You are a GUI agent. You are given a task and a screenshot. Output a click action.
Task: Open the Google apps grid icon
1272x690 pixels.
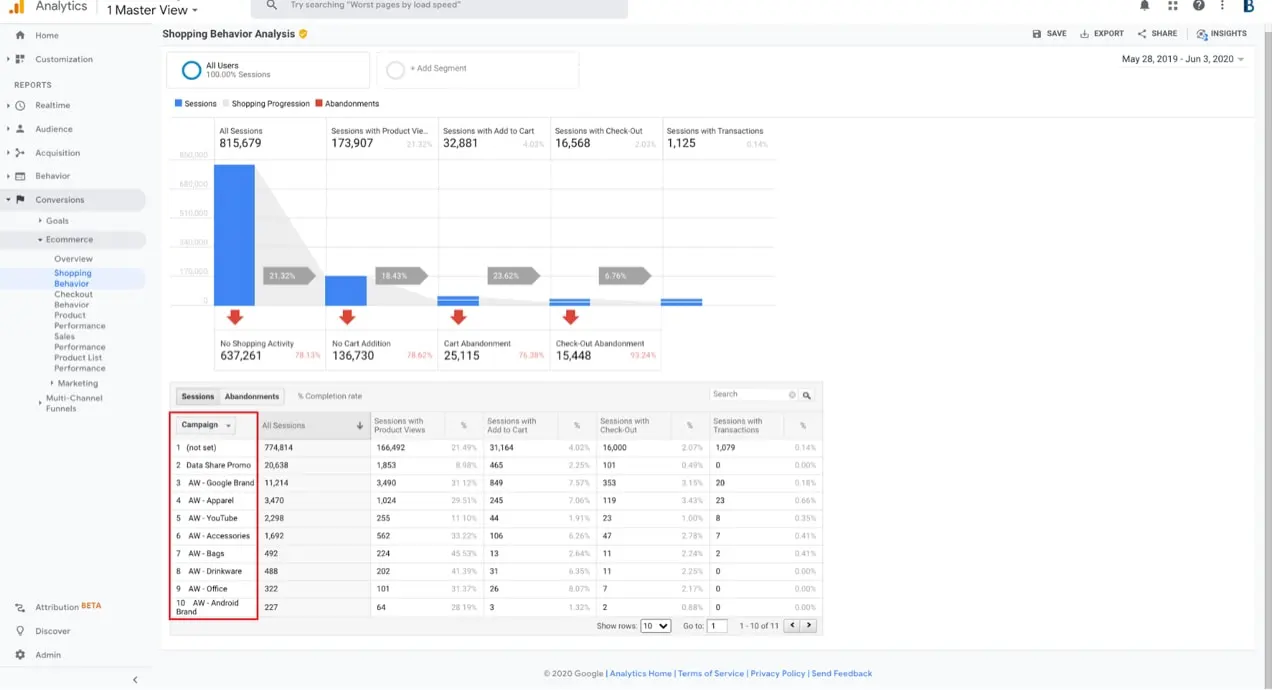click(x=1172, y=6)
